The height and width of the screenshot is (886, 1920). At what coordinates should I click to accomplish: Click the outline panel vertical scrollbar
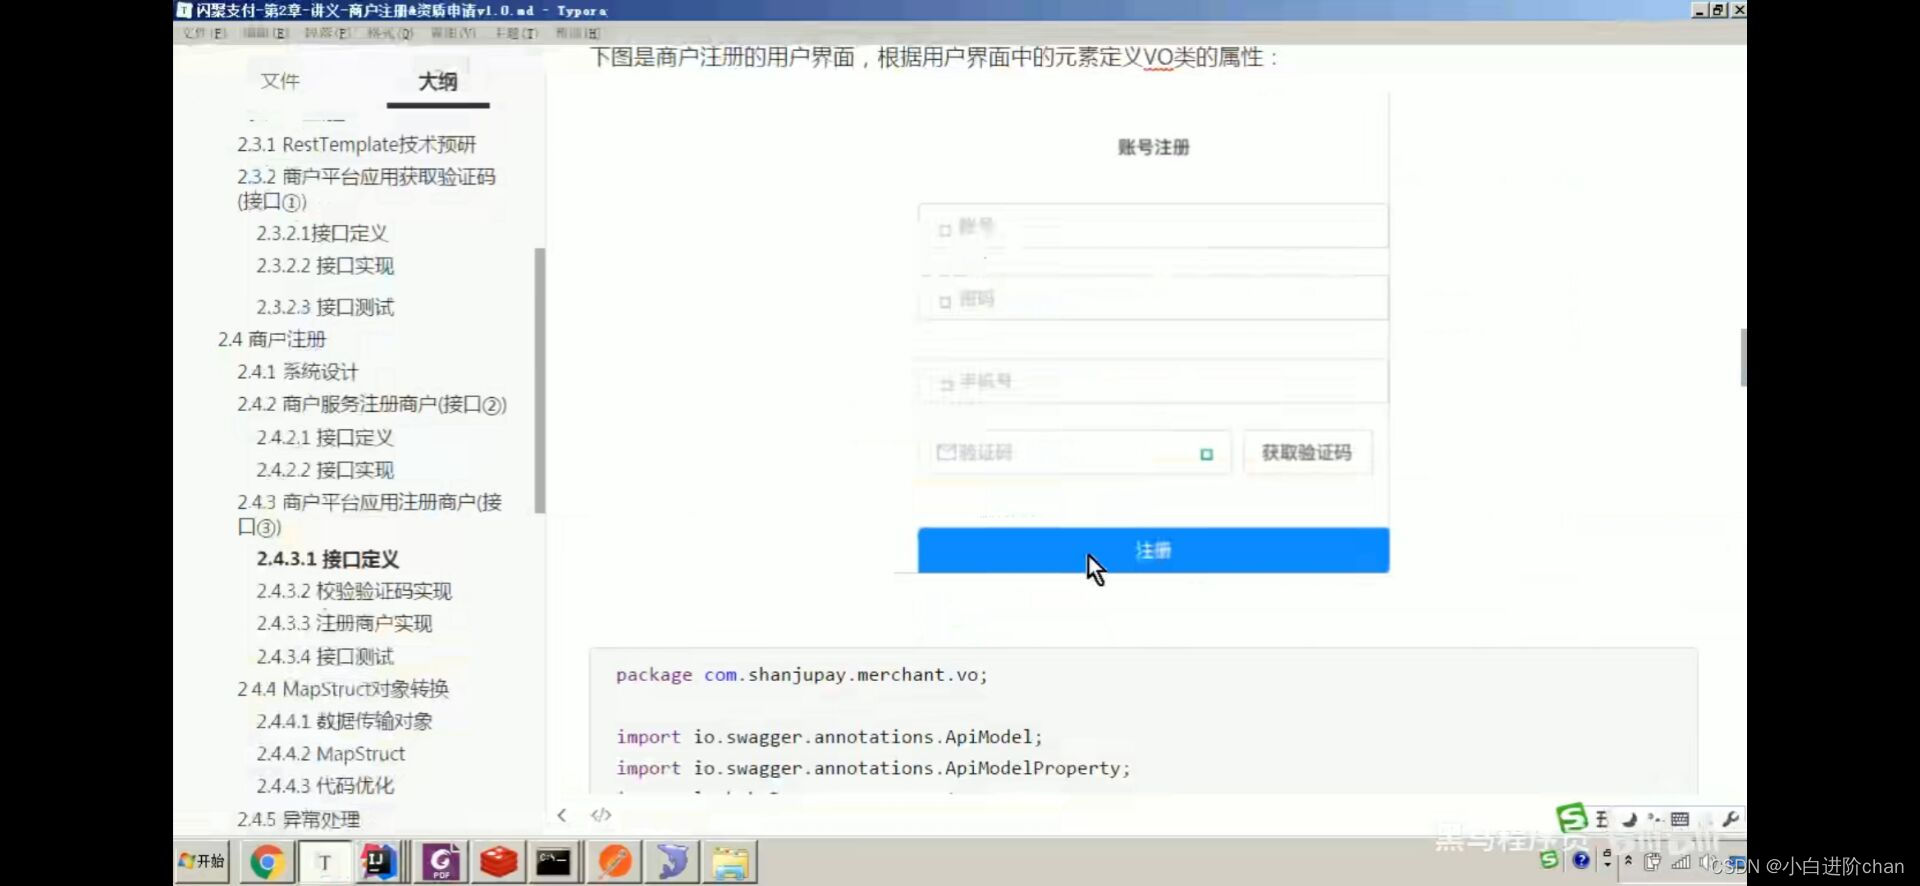click(540, 380)
